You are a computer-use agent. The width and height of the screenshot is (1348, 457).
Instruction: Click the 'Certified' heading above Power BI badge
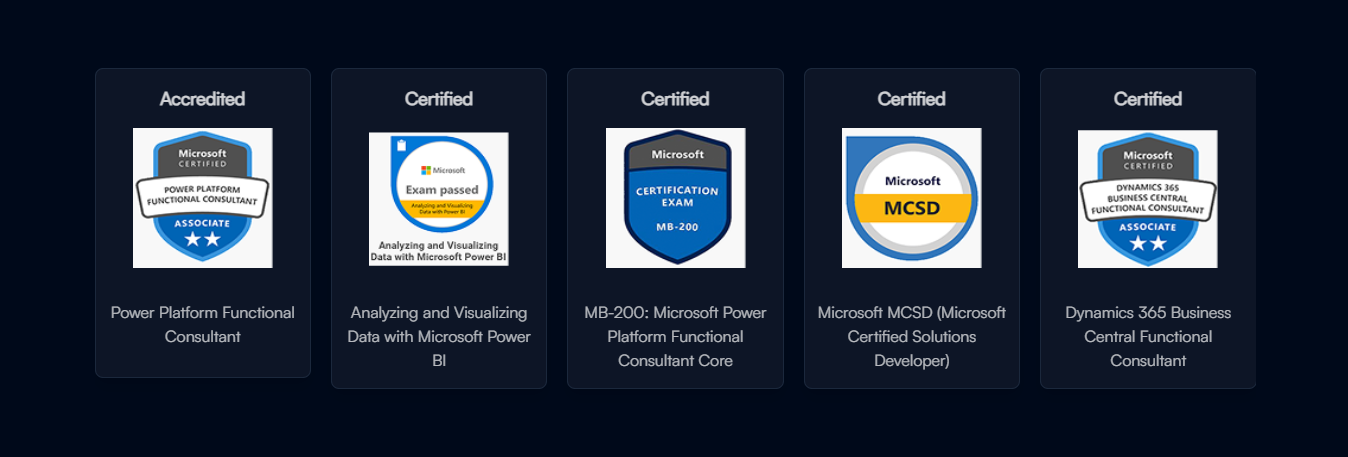[439, 99]
